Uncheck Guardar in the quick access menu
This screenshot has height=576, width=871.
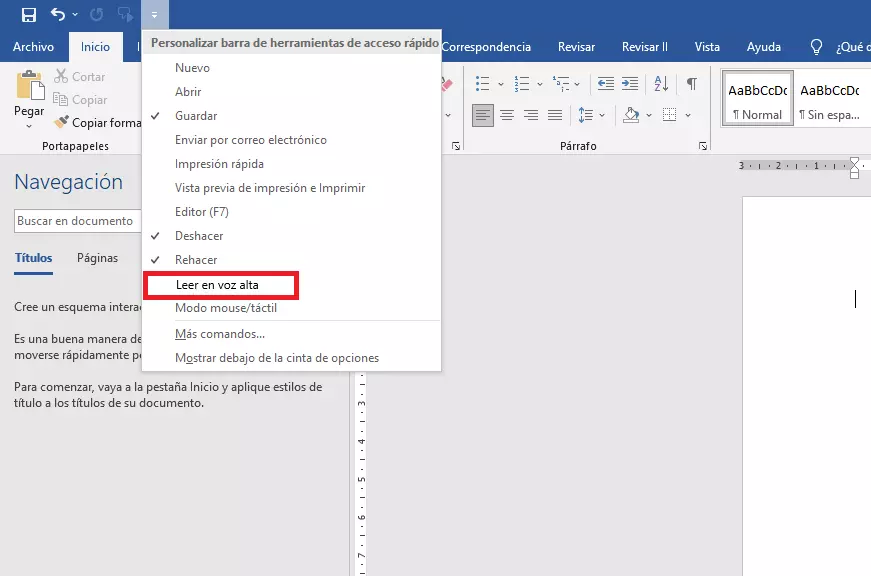click(196, 116)
